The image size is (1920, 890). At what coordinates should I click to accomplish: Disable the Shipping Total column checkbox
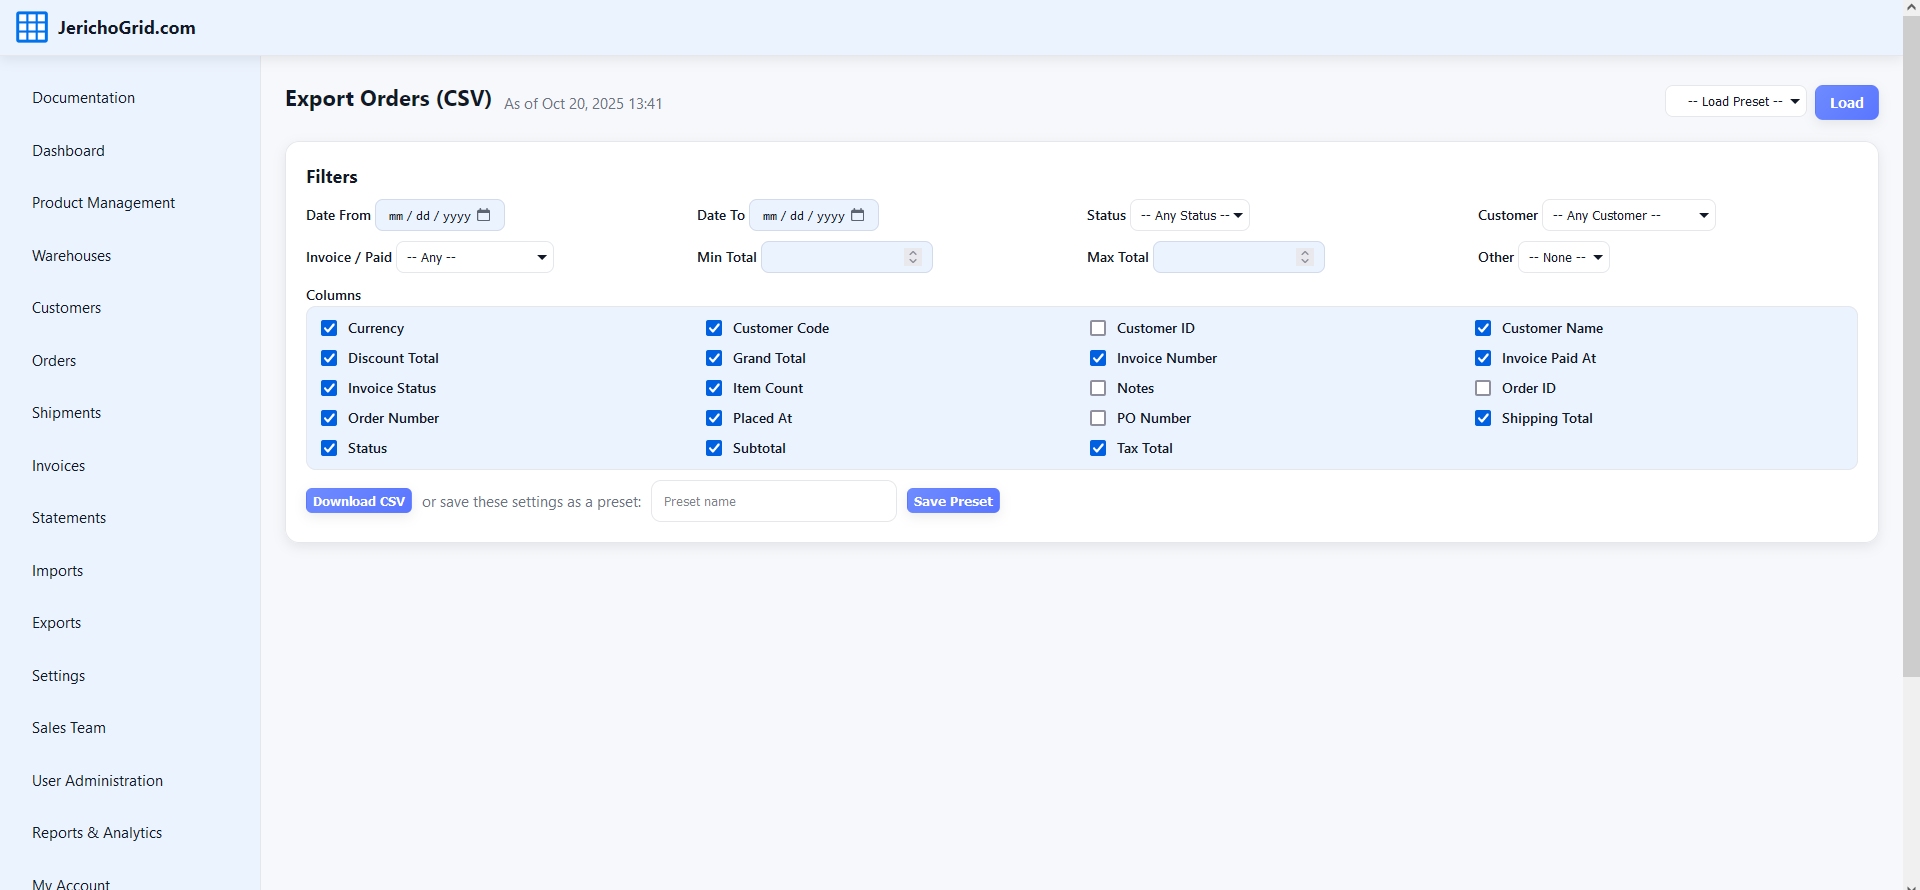coord(1483,418)
